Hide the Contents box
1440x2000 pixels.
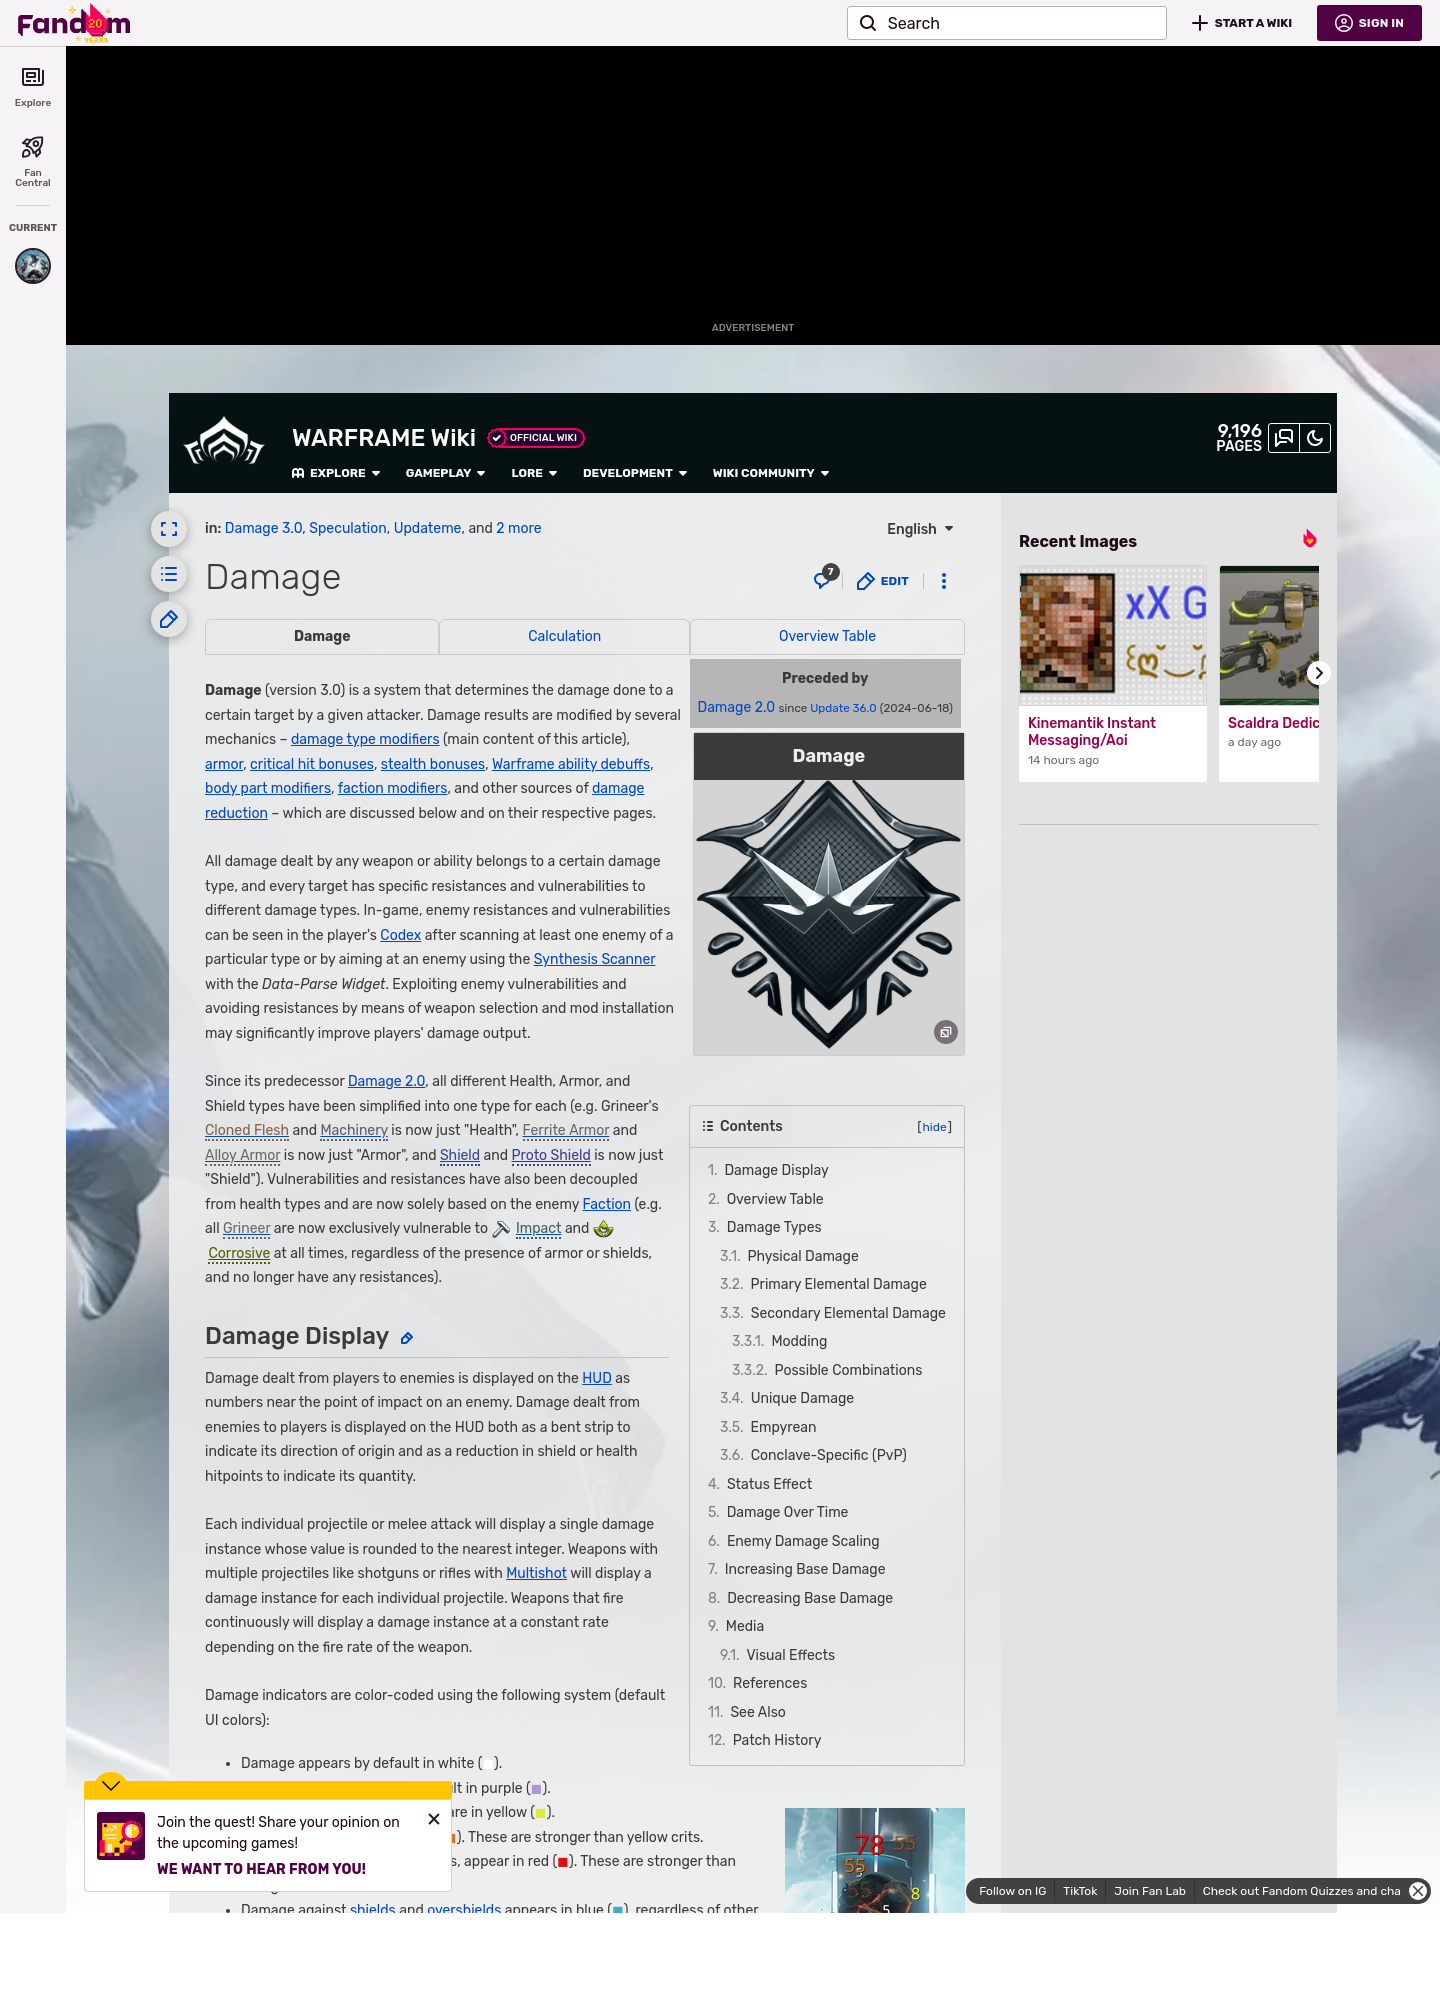(x=934, y=1127)
